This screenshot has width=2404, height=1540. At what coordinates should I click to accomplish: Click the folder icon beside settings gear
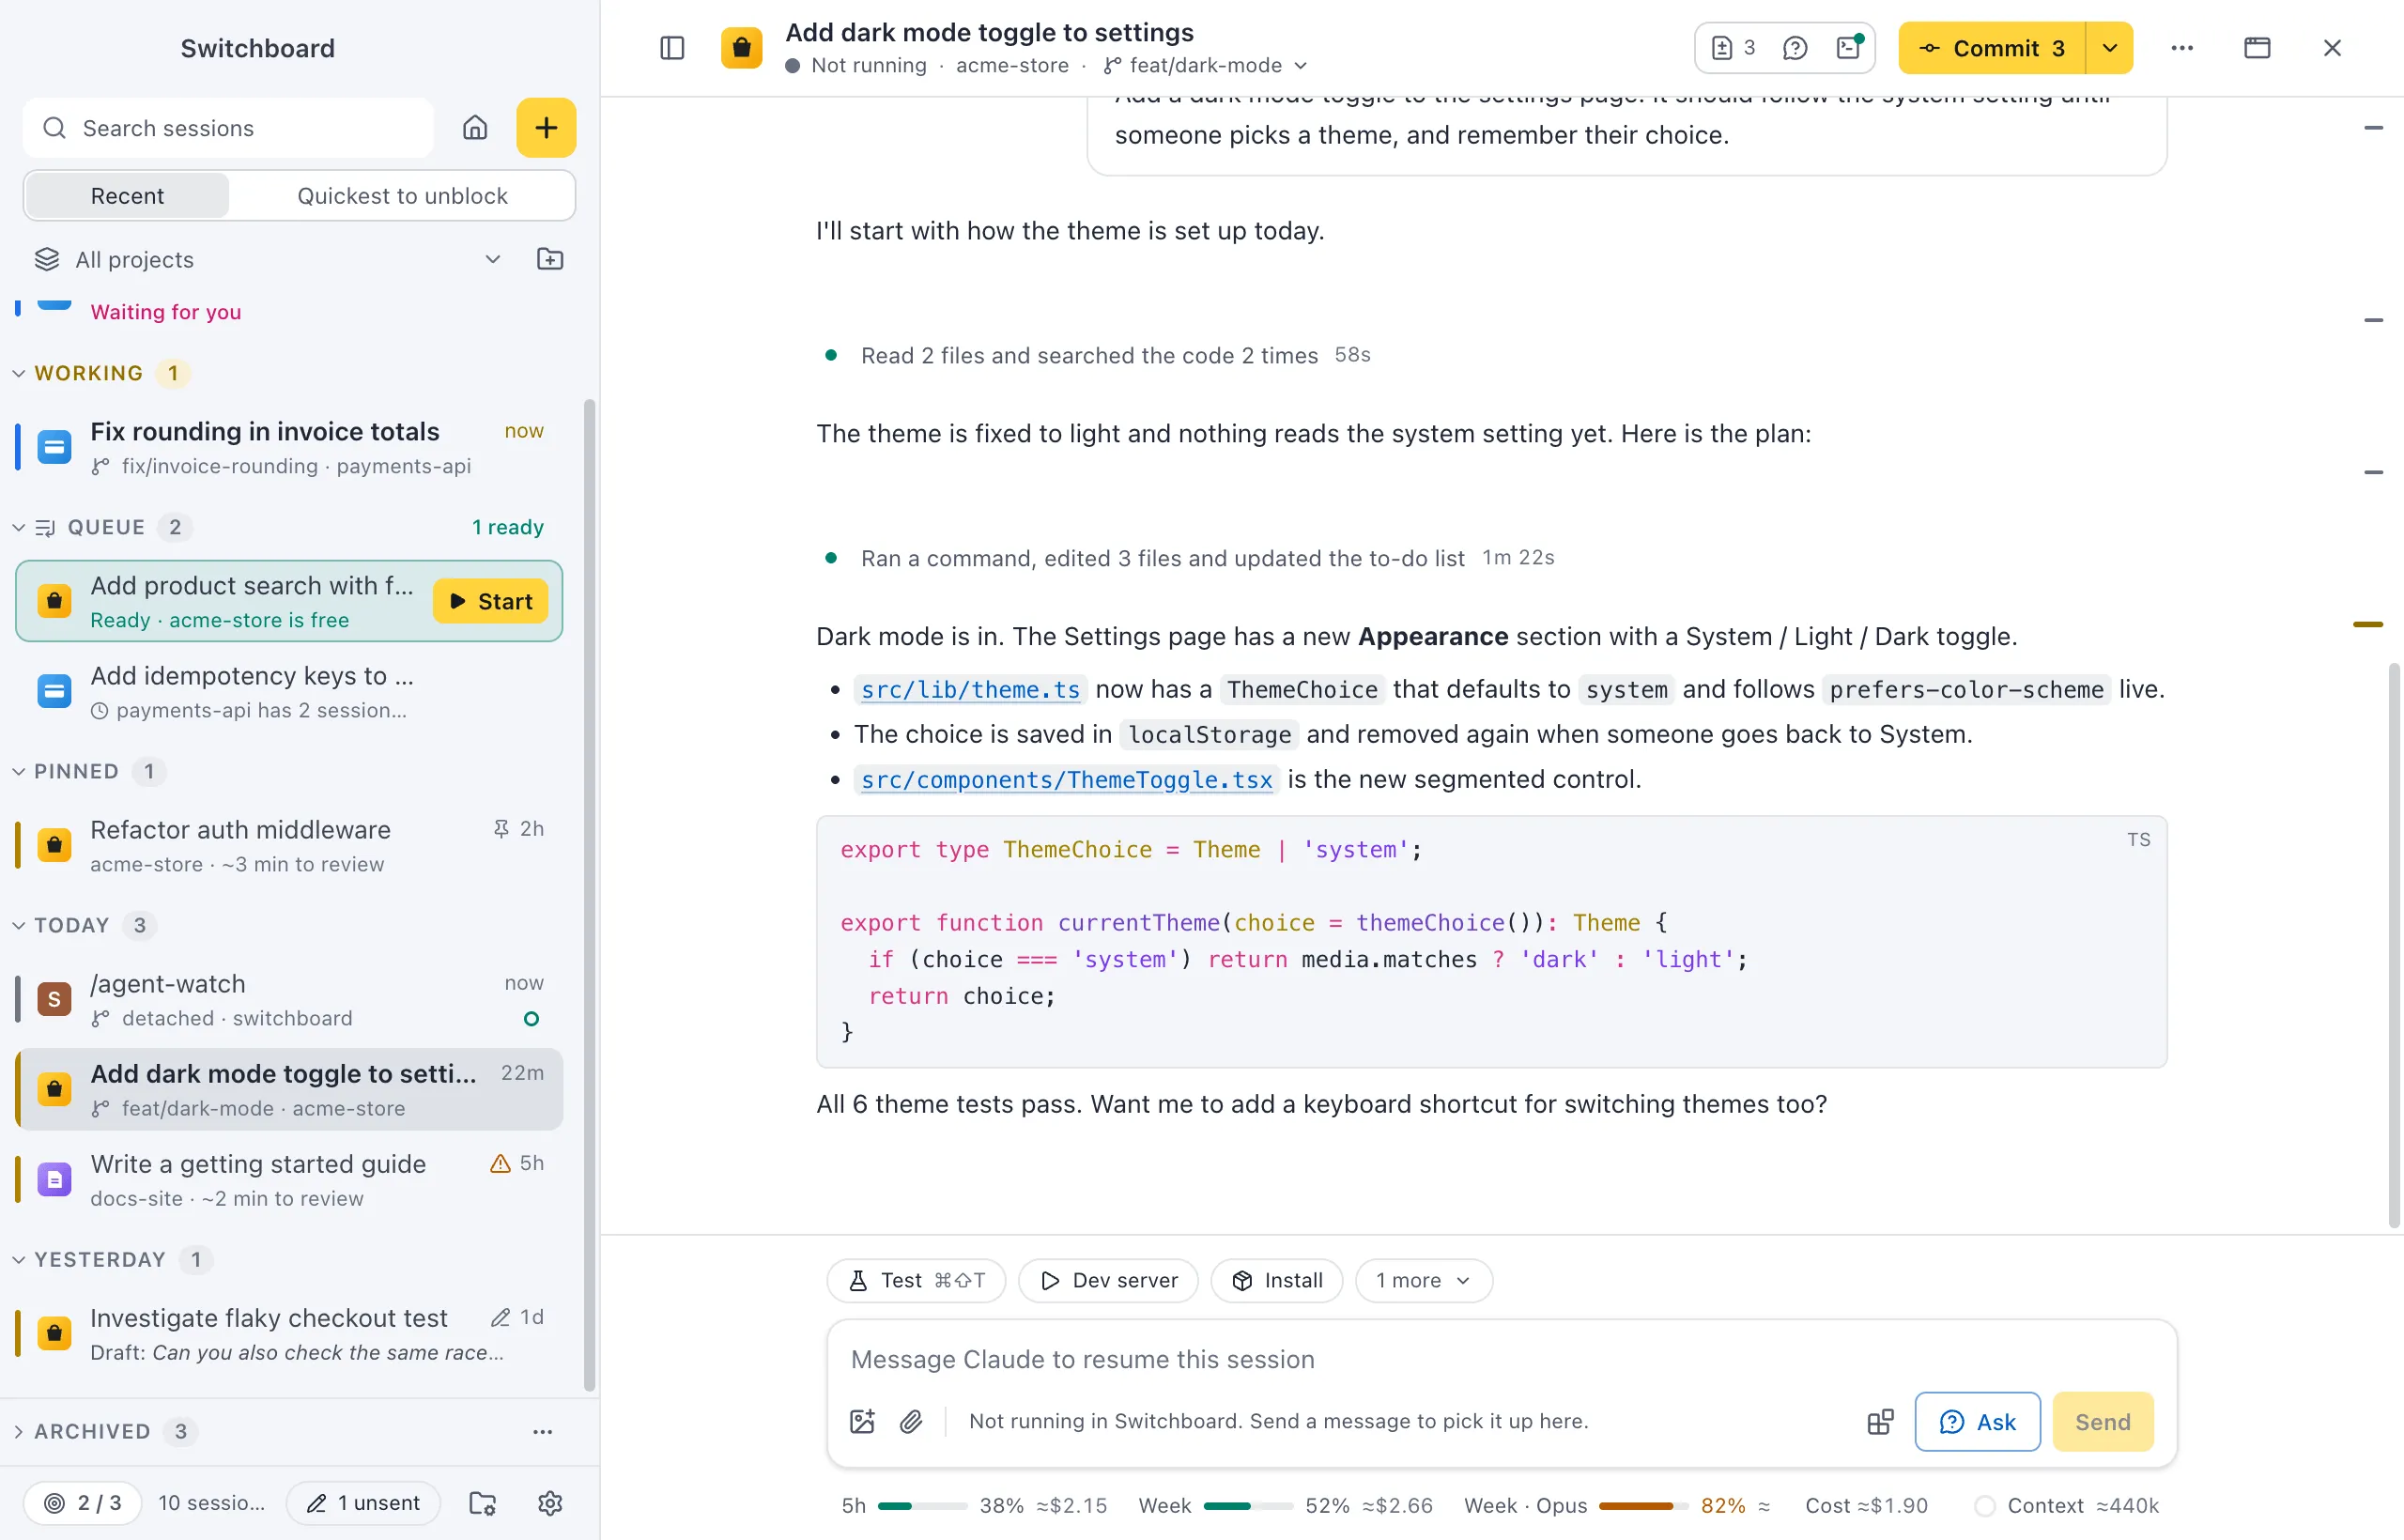483,1503
